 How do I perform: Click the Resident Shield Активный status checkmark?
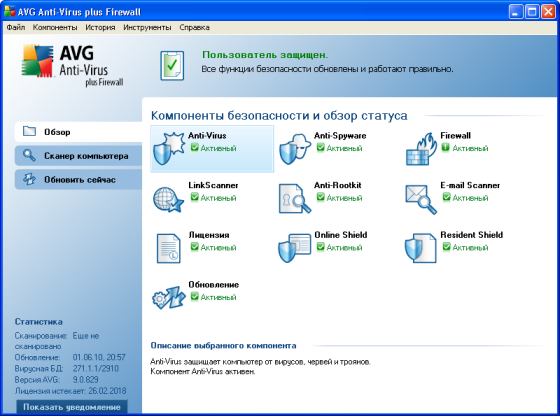click(x=446, y=247)
